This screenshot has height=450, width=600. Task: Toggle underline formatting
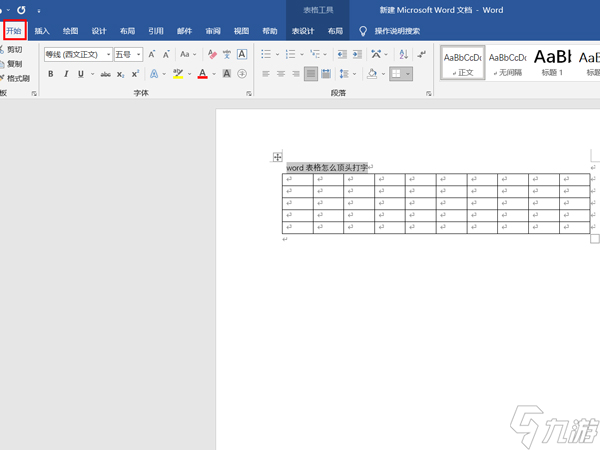81,74
